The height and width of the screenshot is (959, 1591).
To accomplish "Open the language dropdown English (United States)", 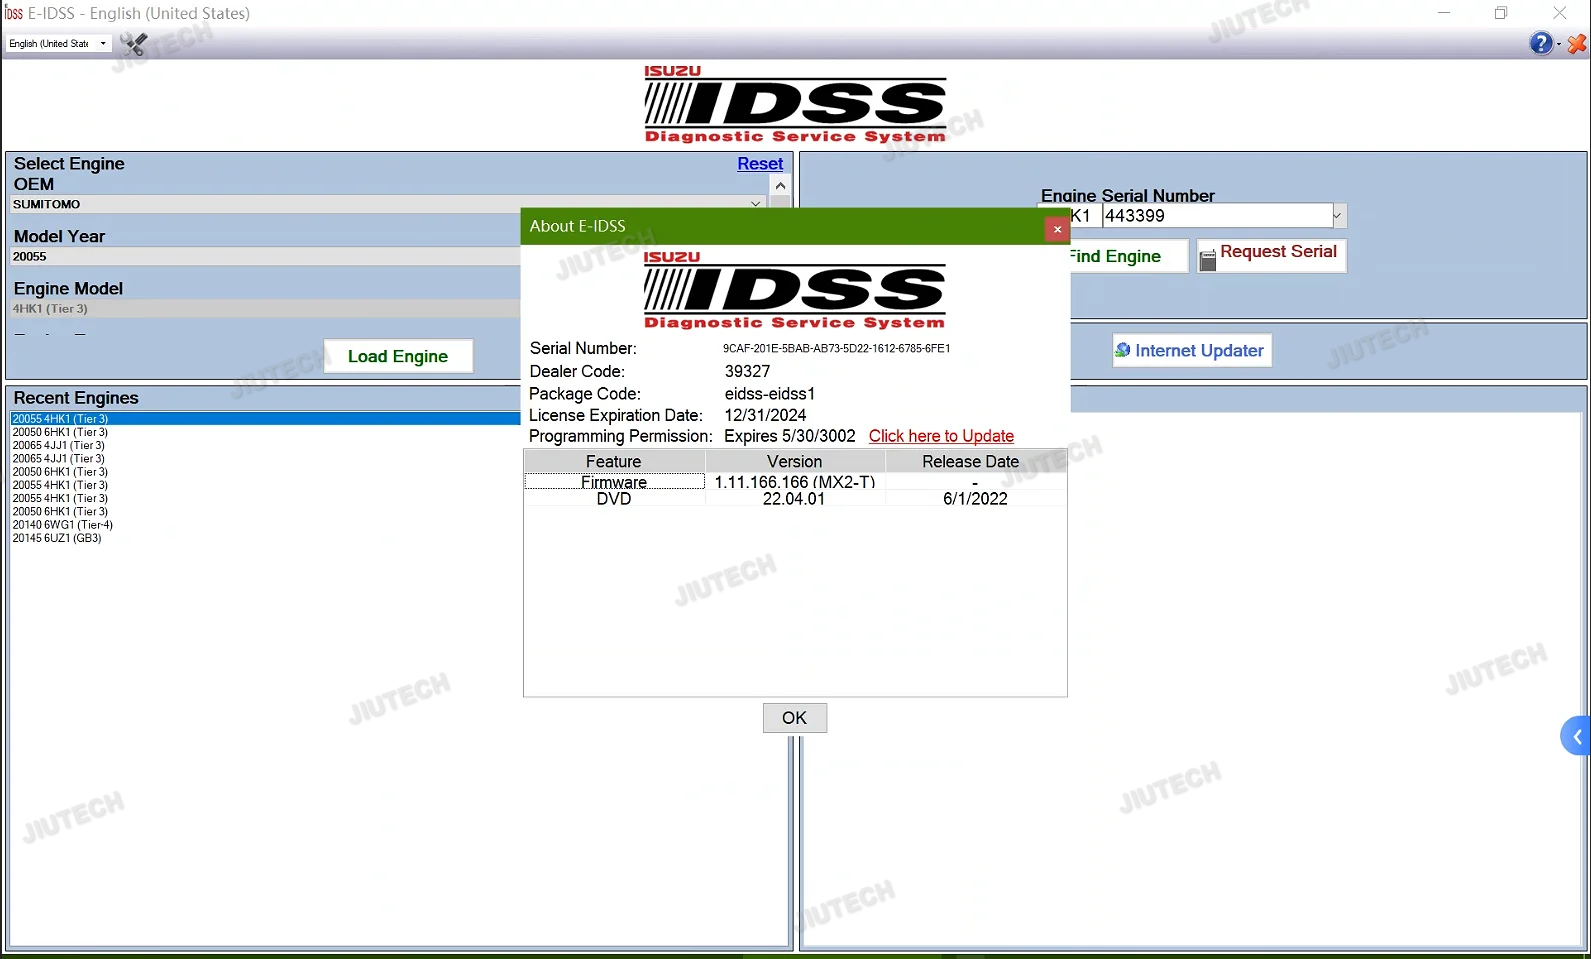I will click(58, 44).
